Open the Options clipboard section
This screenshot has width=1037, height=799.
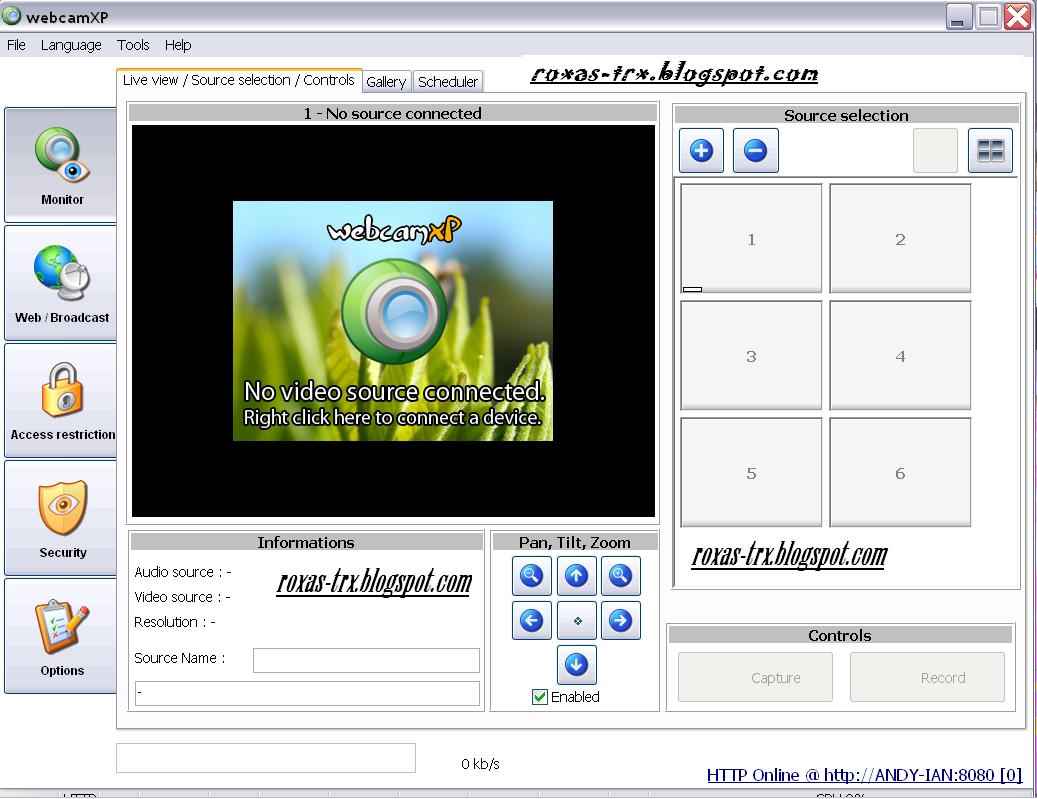tap(61, 636)
